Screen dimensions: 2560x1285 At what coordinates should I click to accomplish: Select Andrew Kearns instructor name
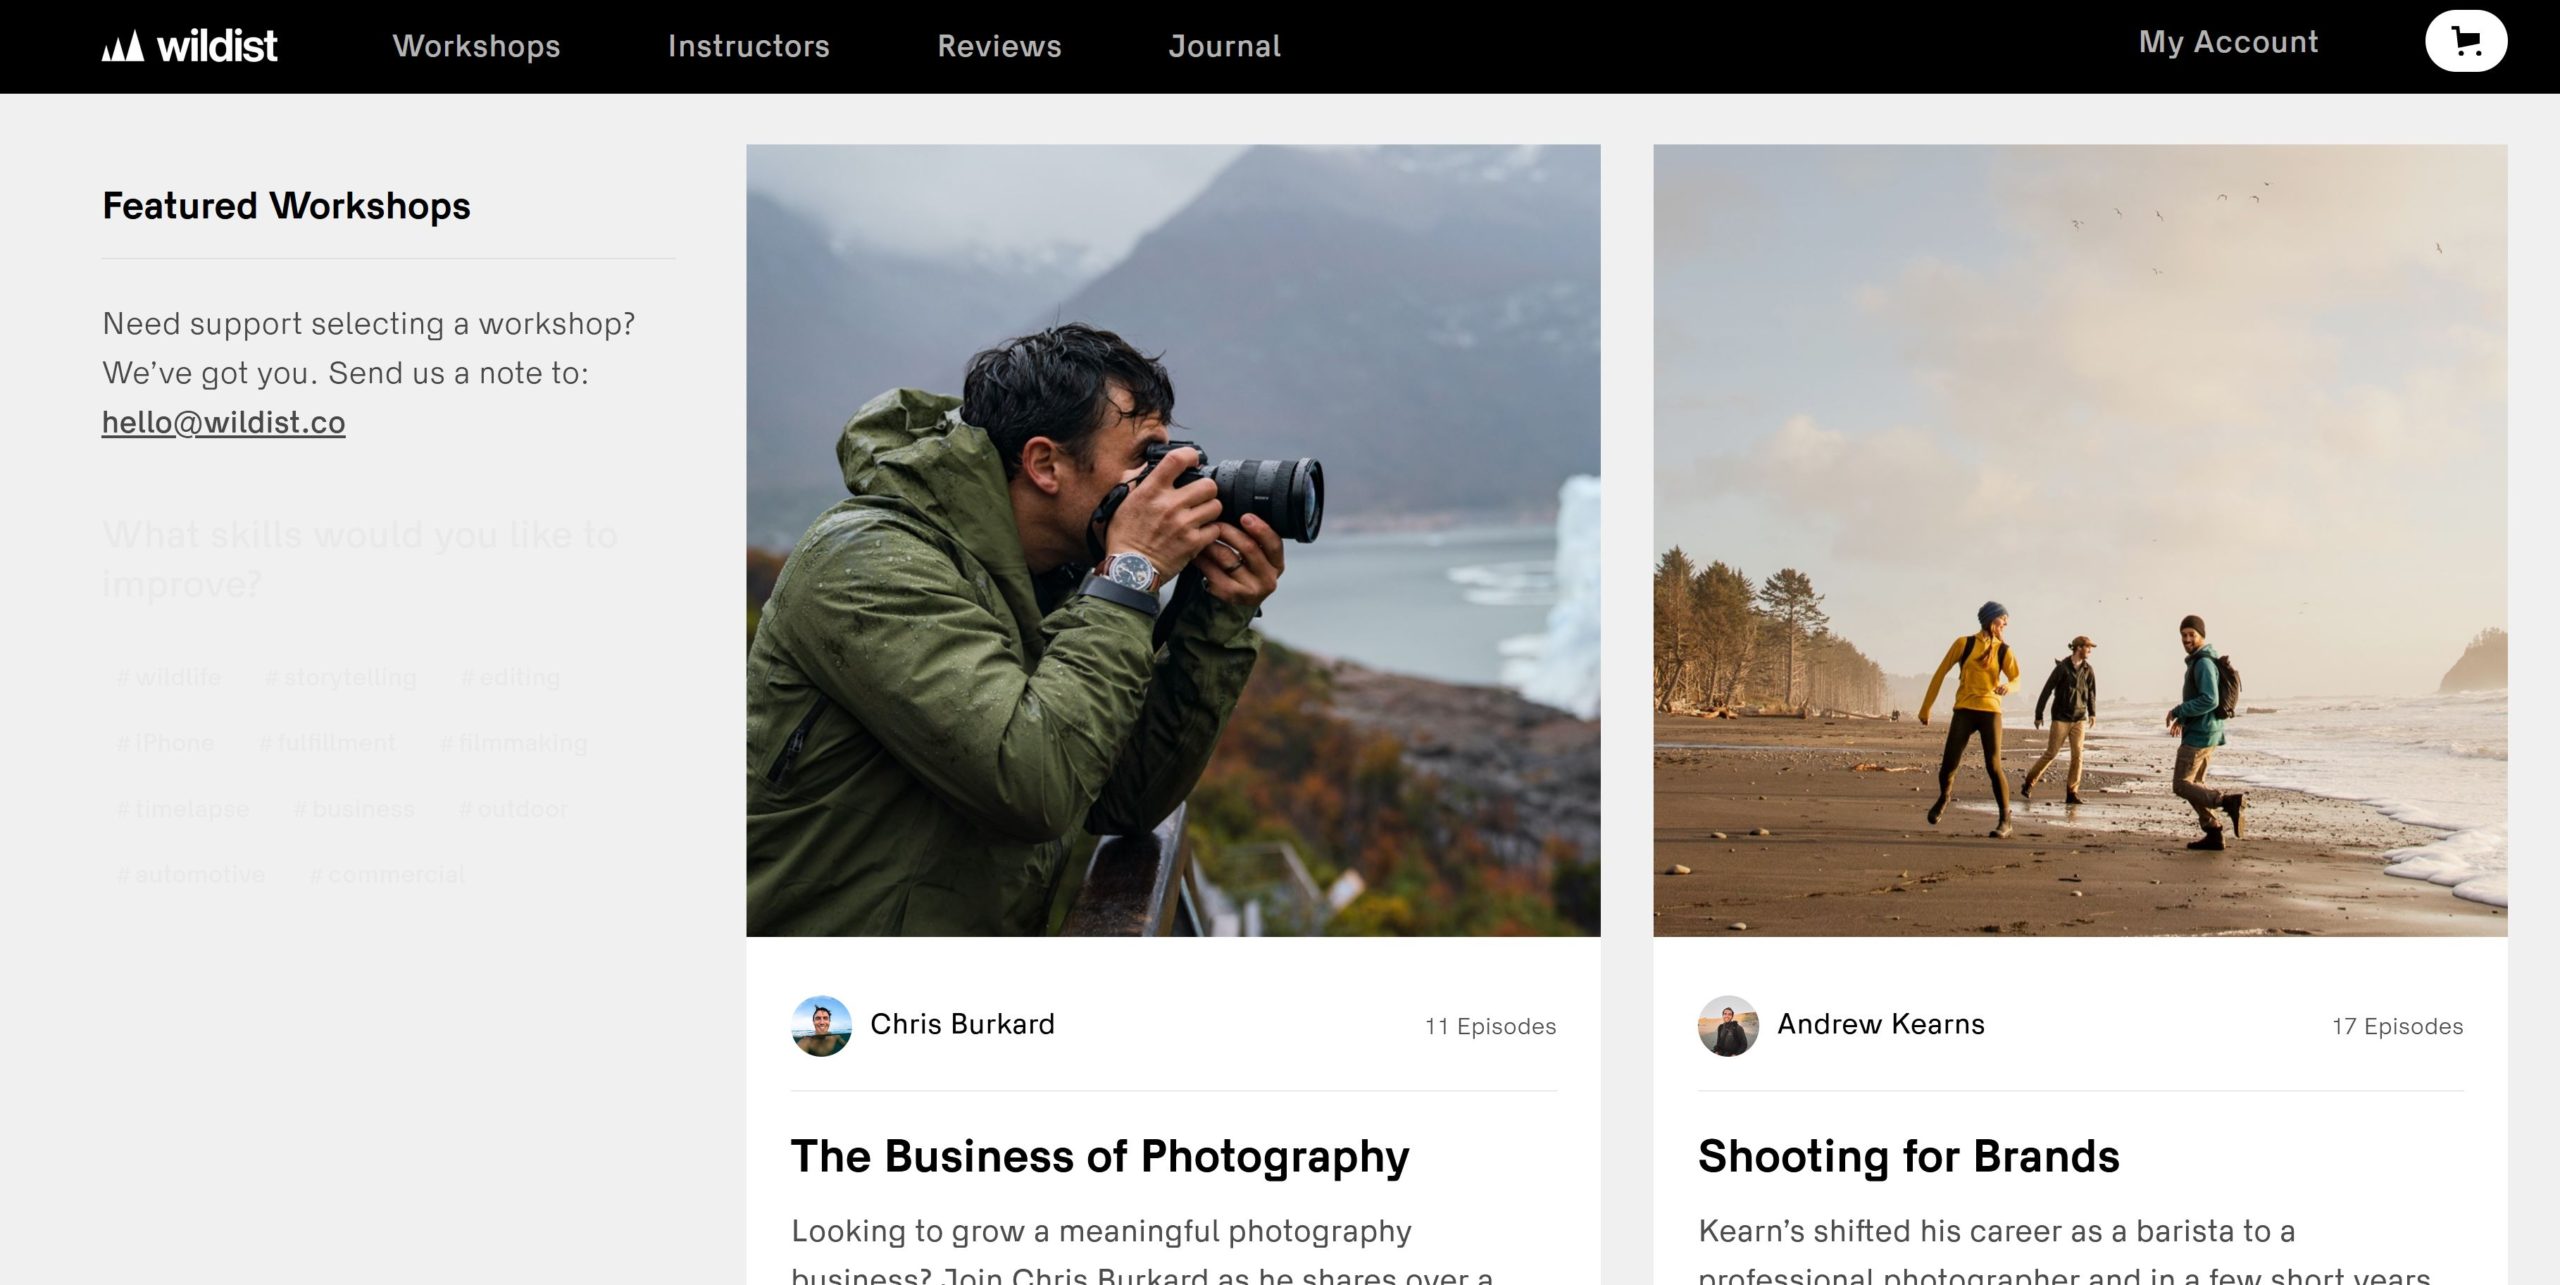[x=1881, y=1024]
